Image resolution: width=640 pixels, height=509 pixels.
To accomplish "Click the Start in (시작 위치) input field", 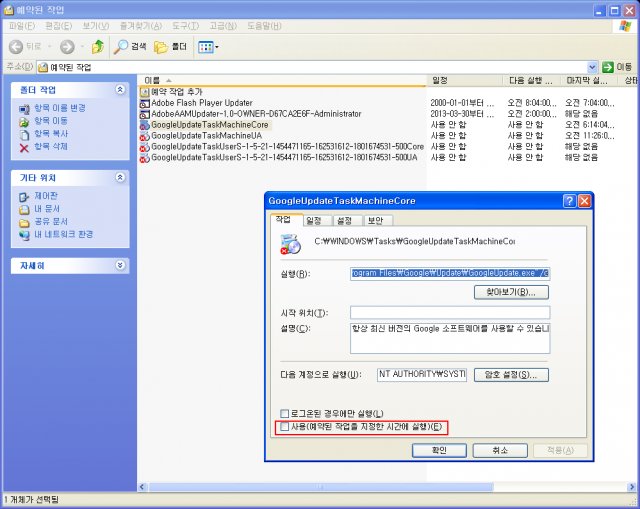I will [450, 313].
